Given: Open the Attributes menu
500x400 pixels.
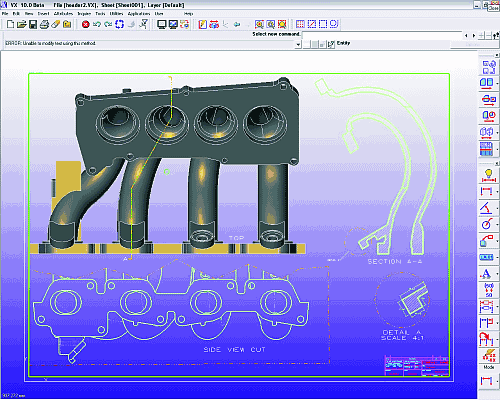Looking at the screenshot, I should 63,14.
